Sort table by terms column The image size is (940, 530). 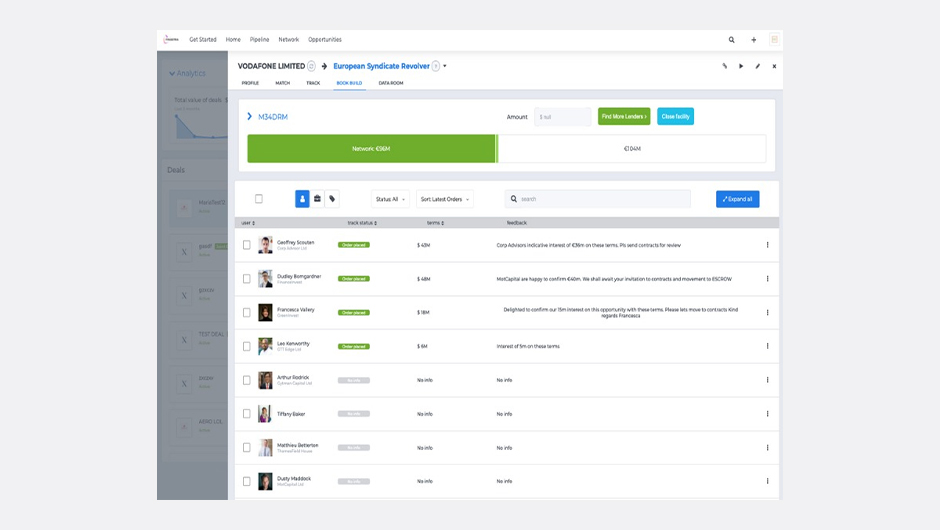click(435, 222)
